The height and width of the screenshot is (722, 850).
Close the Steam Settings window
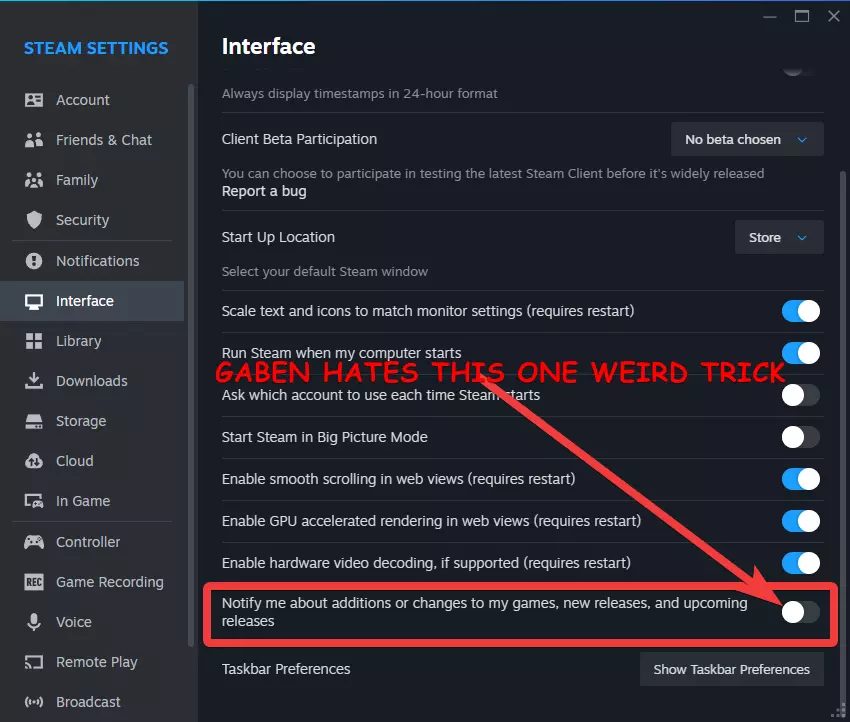834,16
